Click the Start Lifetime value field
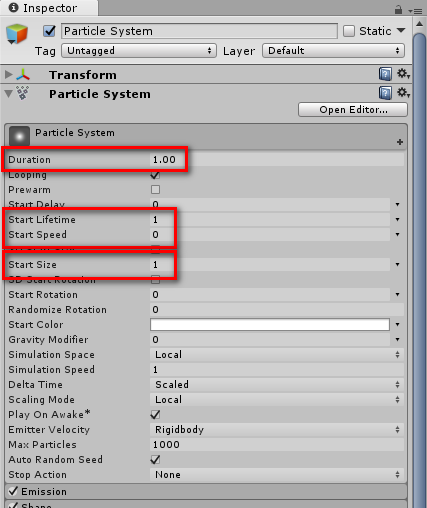Screen dimensions: 427x508 270,220
